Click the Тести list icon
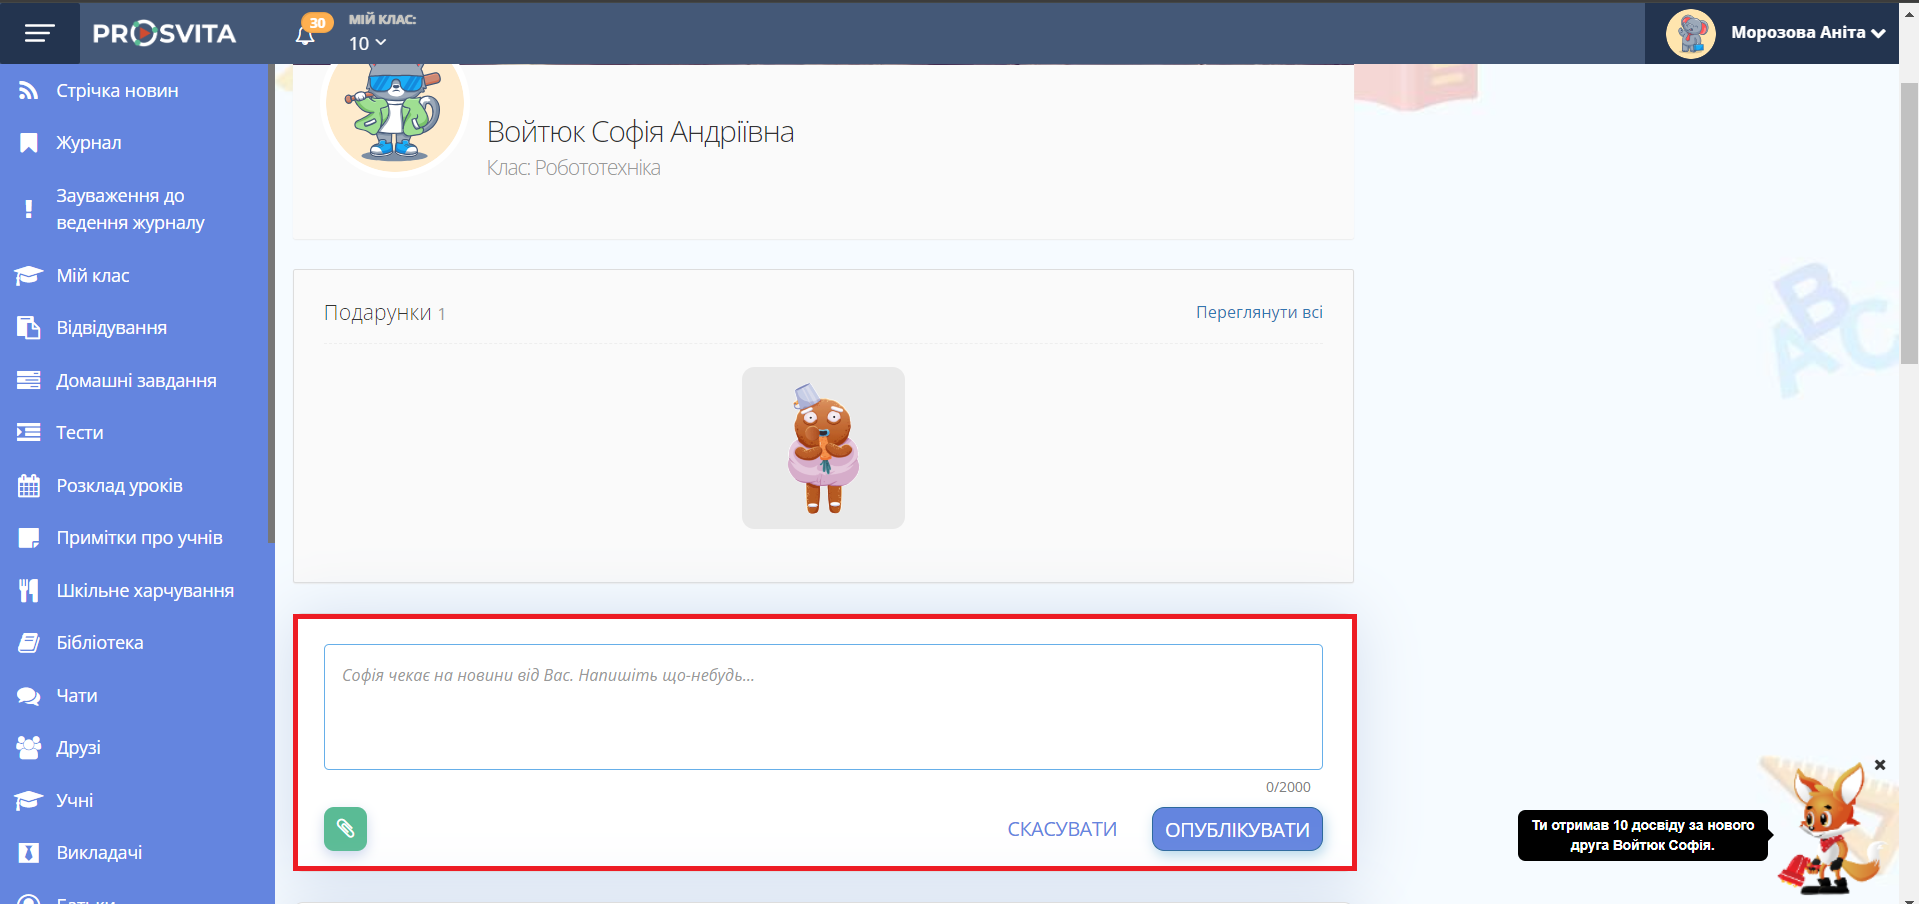Image resolution: width=1919 pixels, height=904 pixels. click(x=29, y=433)
